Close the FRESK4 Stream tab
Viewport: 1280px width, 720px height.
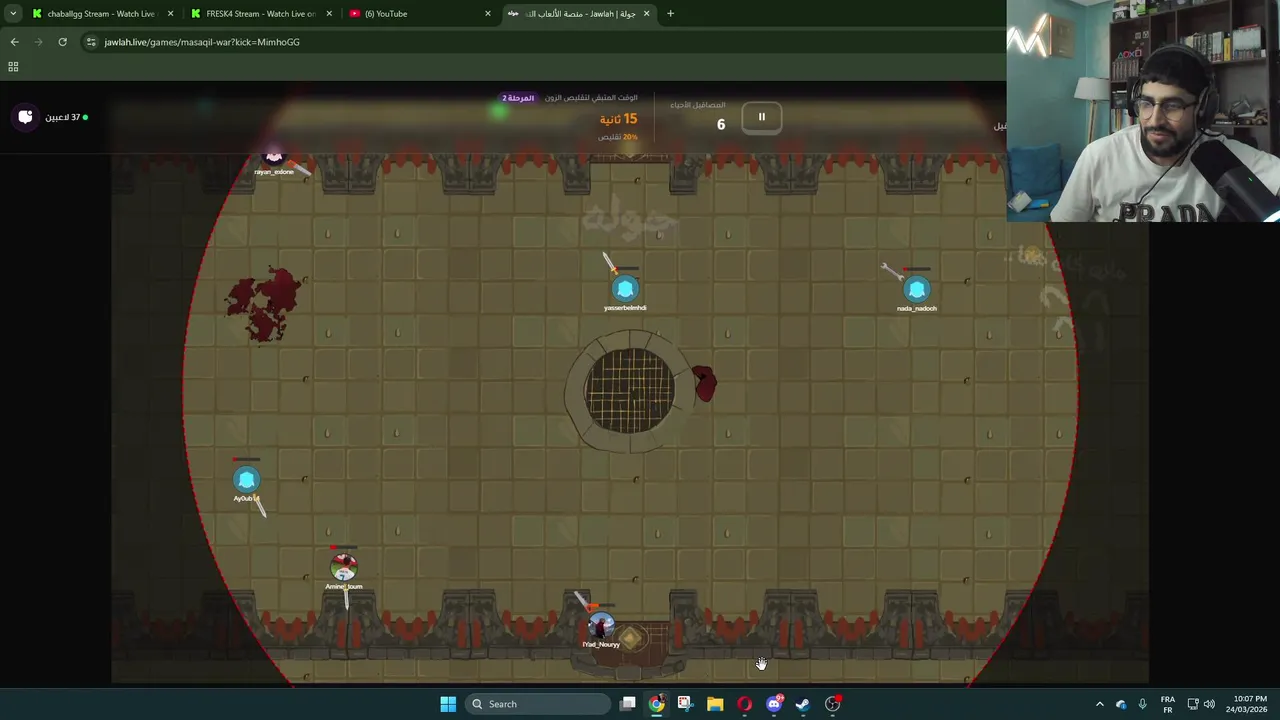(x=329, y=14)
